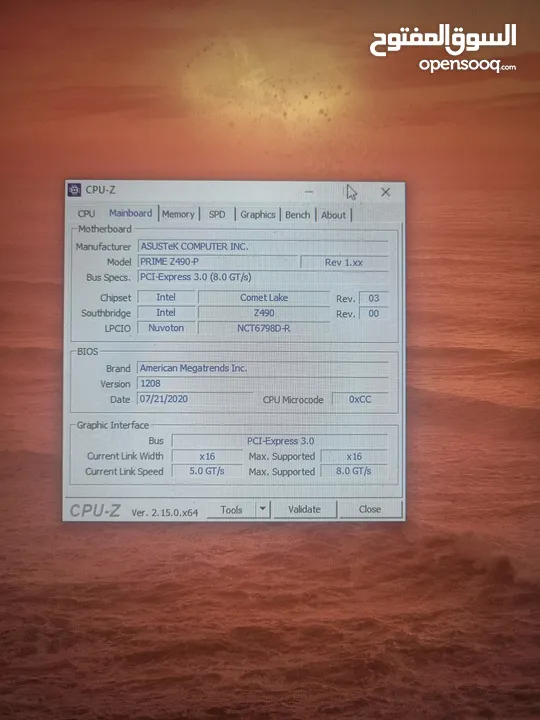Screen dimensions: 540x720
Task: Click the Max. Supported 8.0 GT/s value
Action: click(354, 471)
